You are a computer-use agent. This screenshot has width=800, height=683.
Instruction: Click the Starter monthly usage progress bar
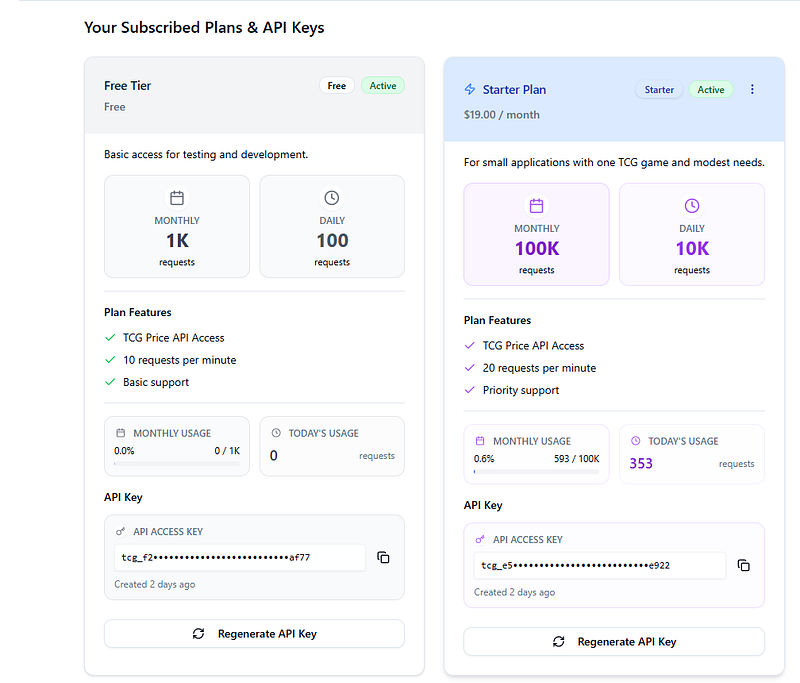pos(536,472)
